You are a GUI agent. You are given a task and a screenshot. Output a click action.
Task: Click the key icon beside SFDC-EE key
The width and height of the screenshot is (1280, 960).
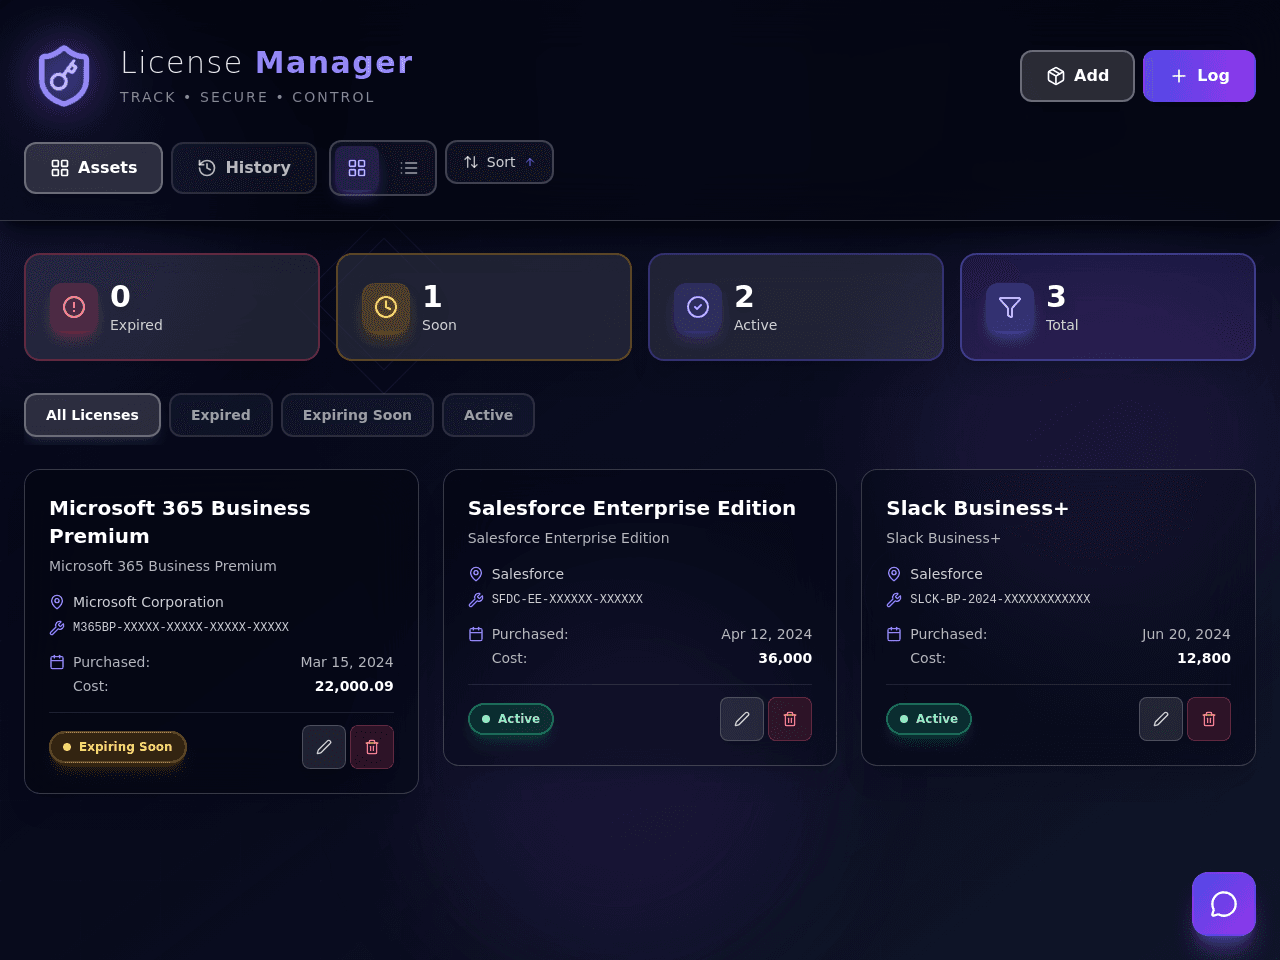click(x=476, y=600)
